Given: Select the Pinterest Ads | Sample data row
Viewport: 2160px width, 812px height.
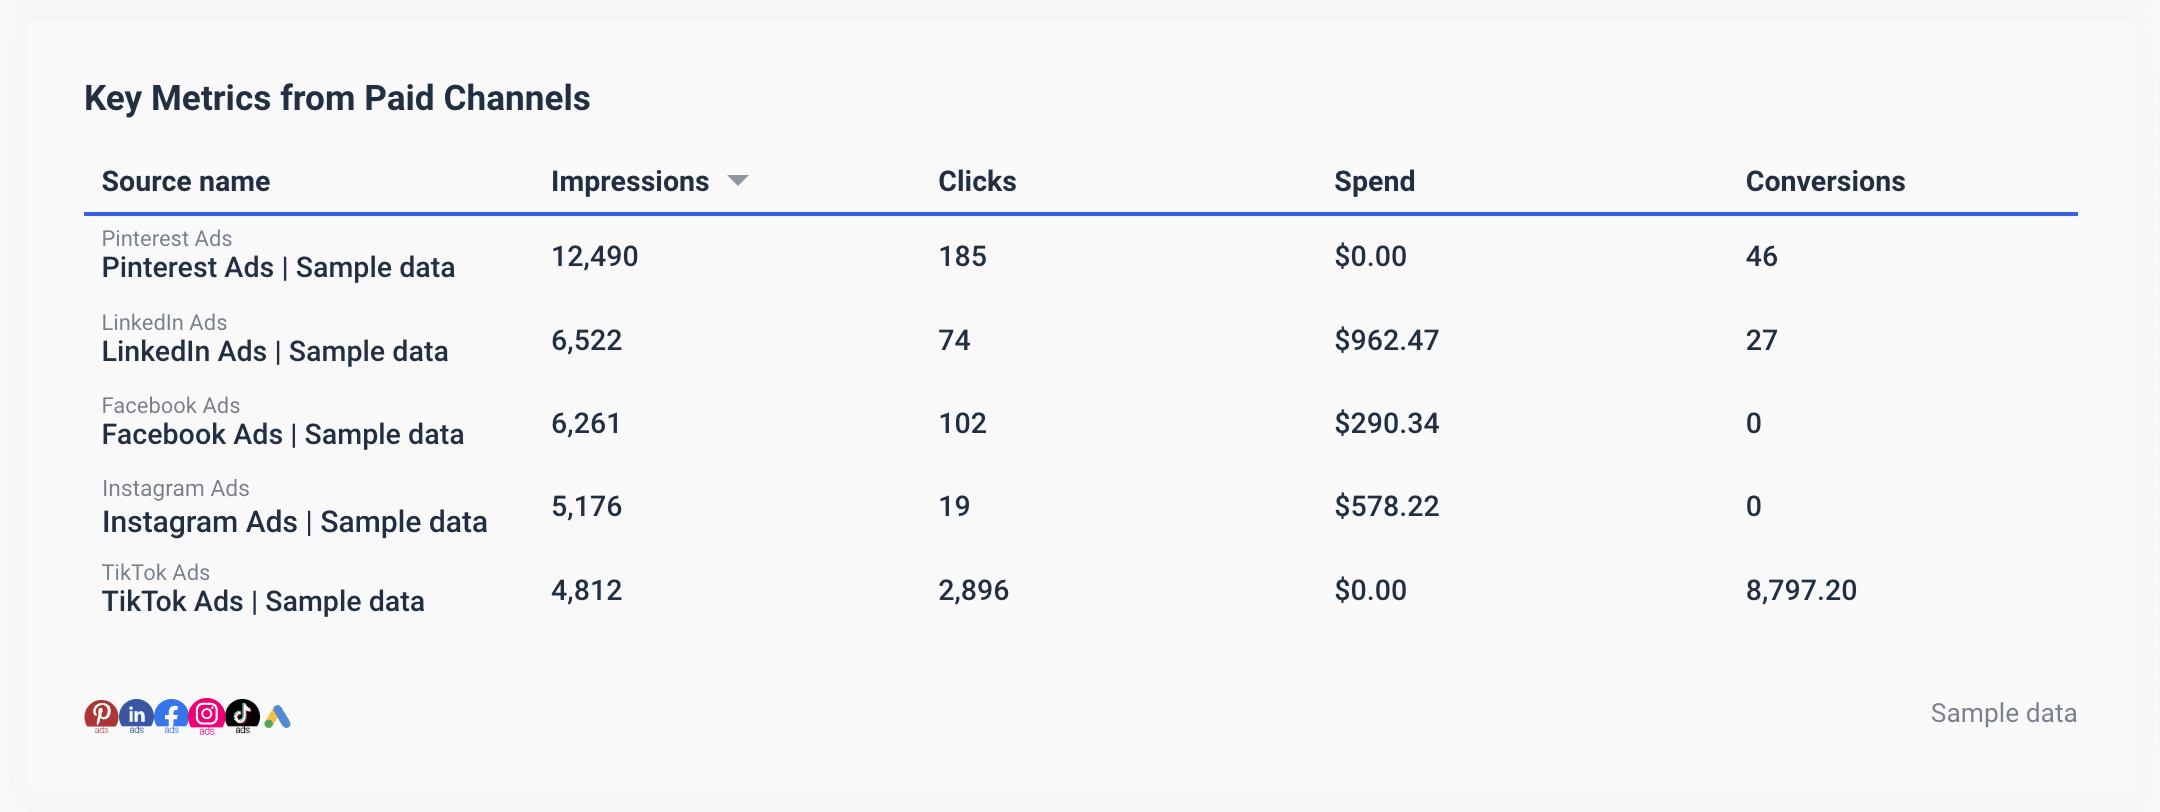Looking at the screenshot, I should 278,268.
